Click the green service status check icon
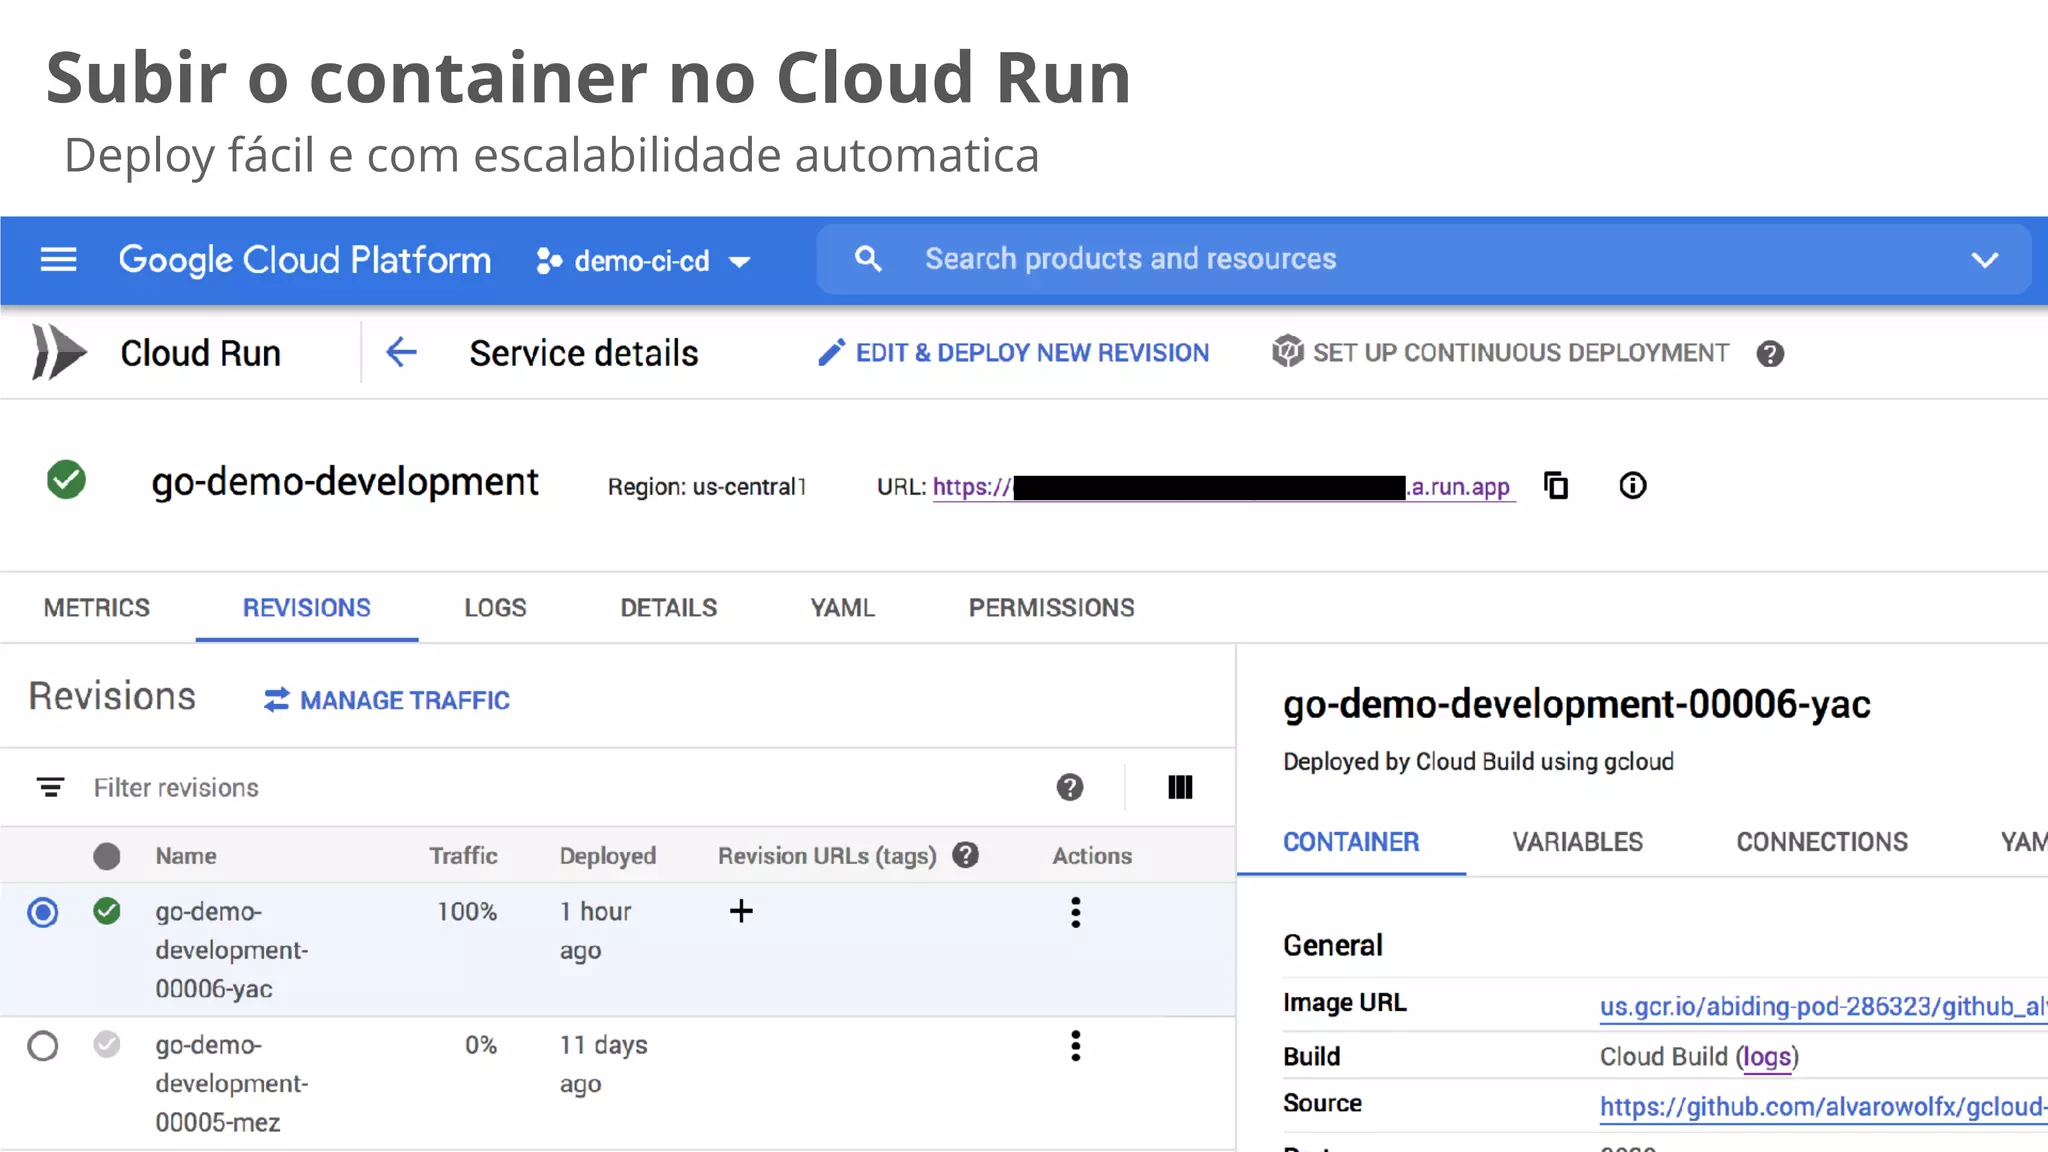Viewport: 2048px width, 1152px height. pyautogui.click(x=66, y=480)
